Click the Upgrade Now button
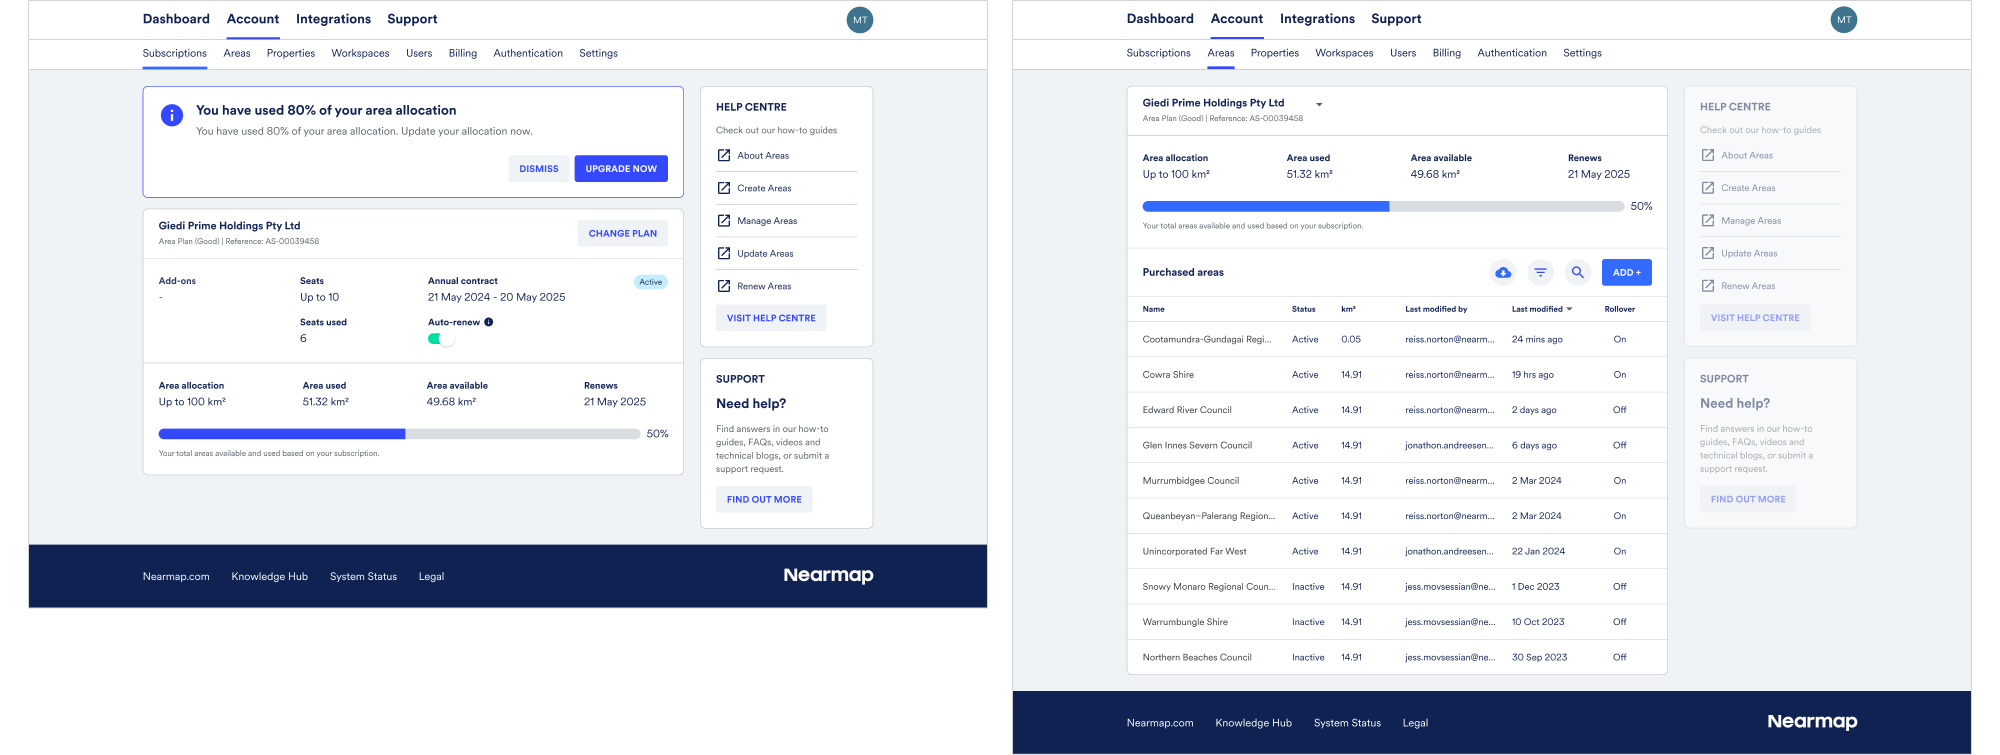 click(x=621, y=169)
